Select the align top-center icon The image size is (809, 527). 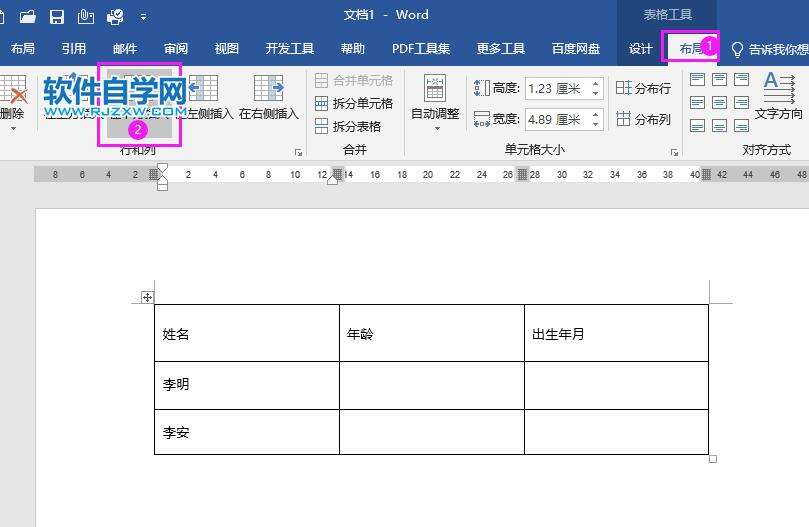(719, 79)
